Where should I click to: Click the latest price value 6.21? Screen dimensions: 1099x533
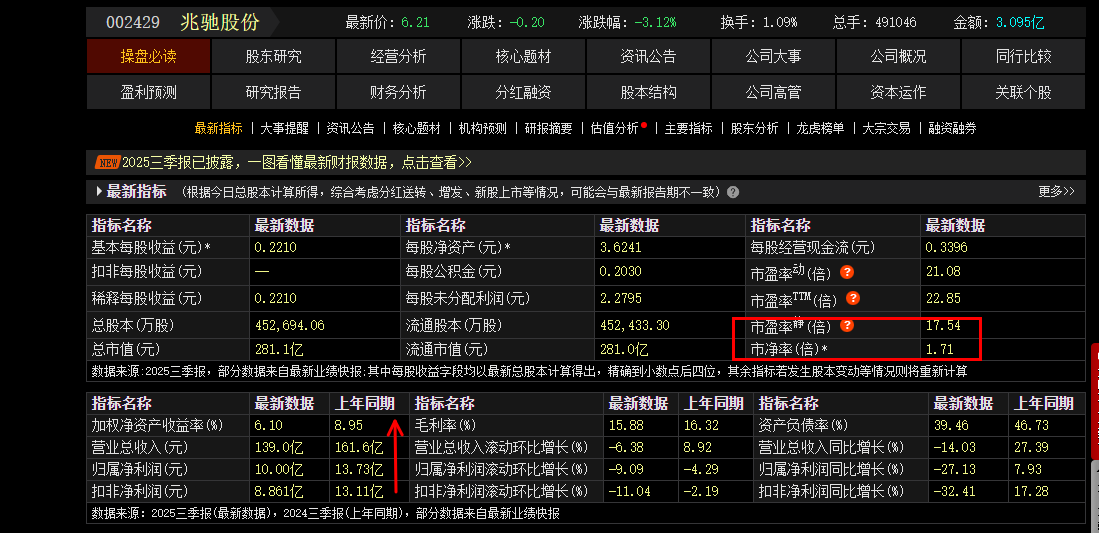click(415, 22)
